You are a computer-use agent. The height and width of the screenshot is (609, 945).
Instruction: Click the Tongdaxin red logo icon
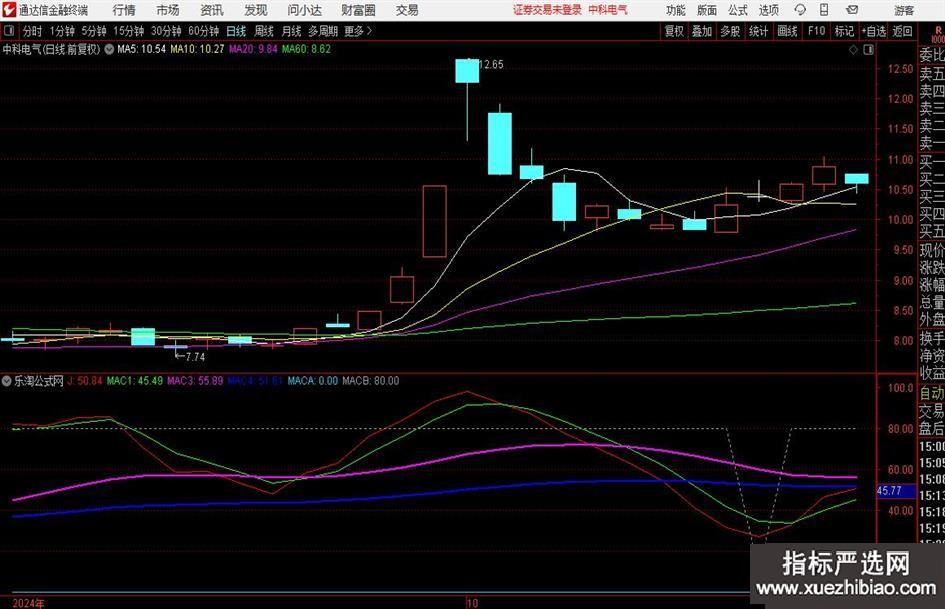click(x=9, y=10)
